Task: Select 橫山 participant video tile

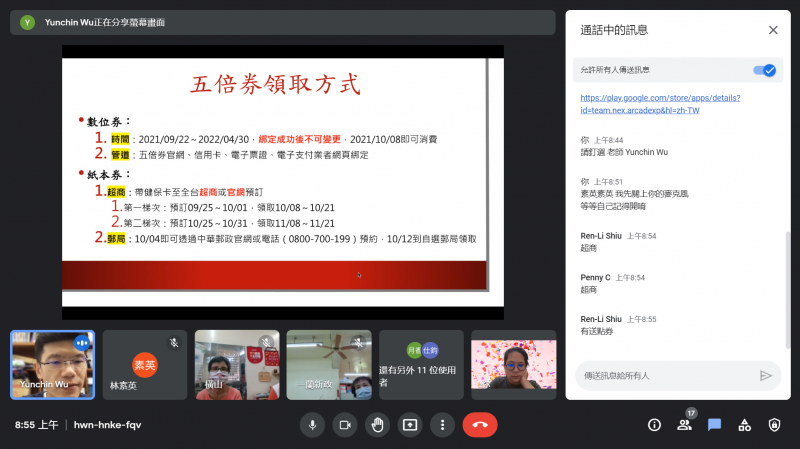Action: (x=237, y=365)
